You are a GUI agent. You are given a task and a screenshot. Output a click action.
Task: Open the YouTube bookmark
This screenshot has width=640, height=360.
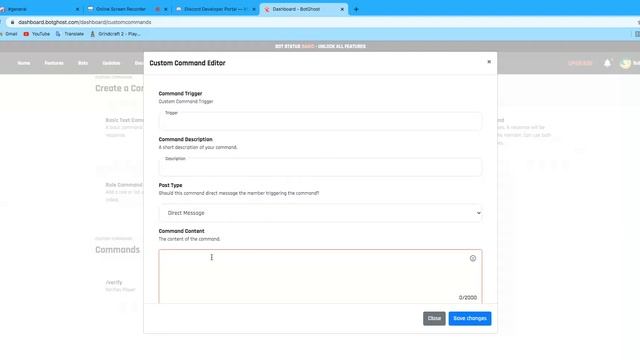pyautogui.click(x=37, y=34)
